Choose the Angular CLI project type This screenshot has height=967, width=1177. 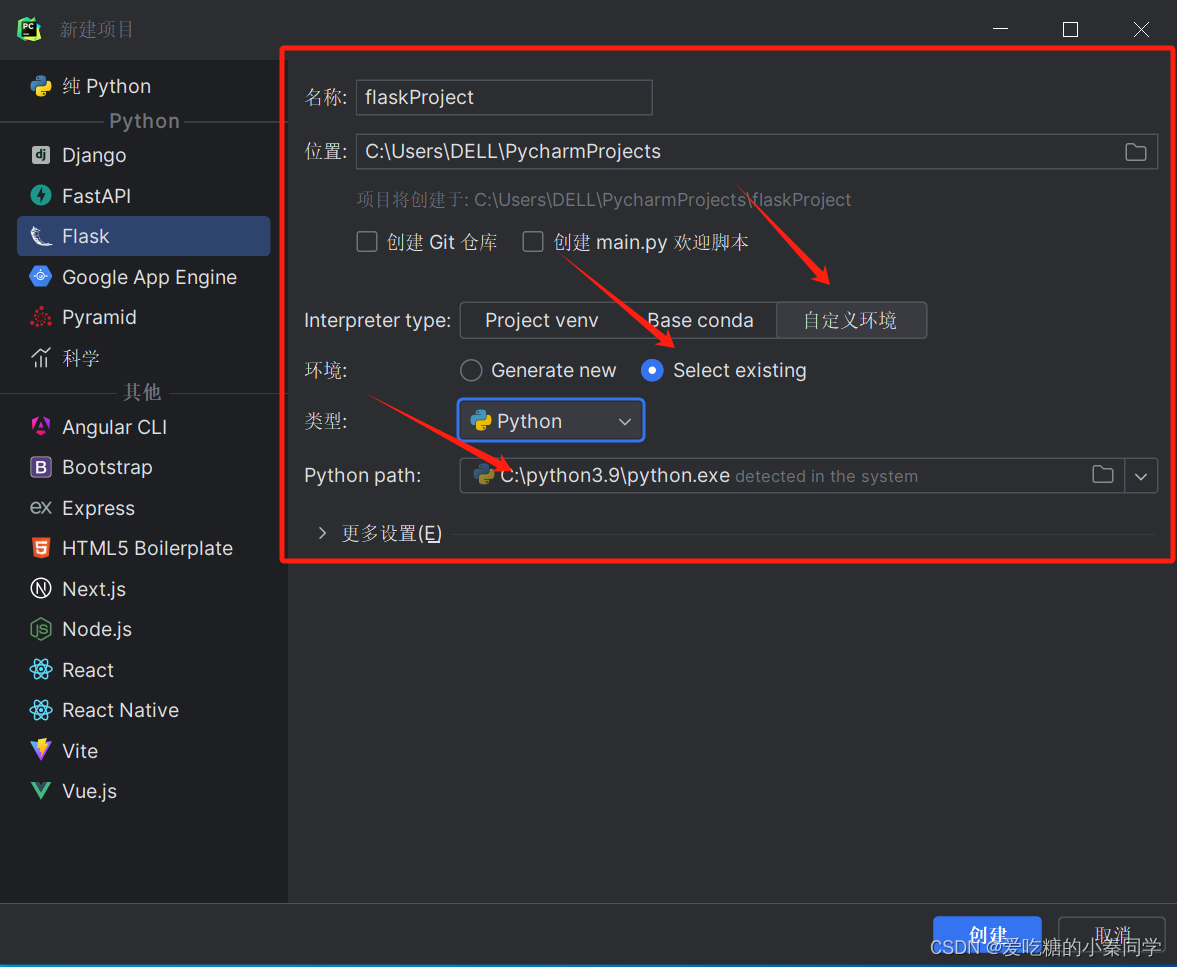click(x=143, y=426)
